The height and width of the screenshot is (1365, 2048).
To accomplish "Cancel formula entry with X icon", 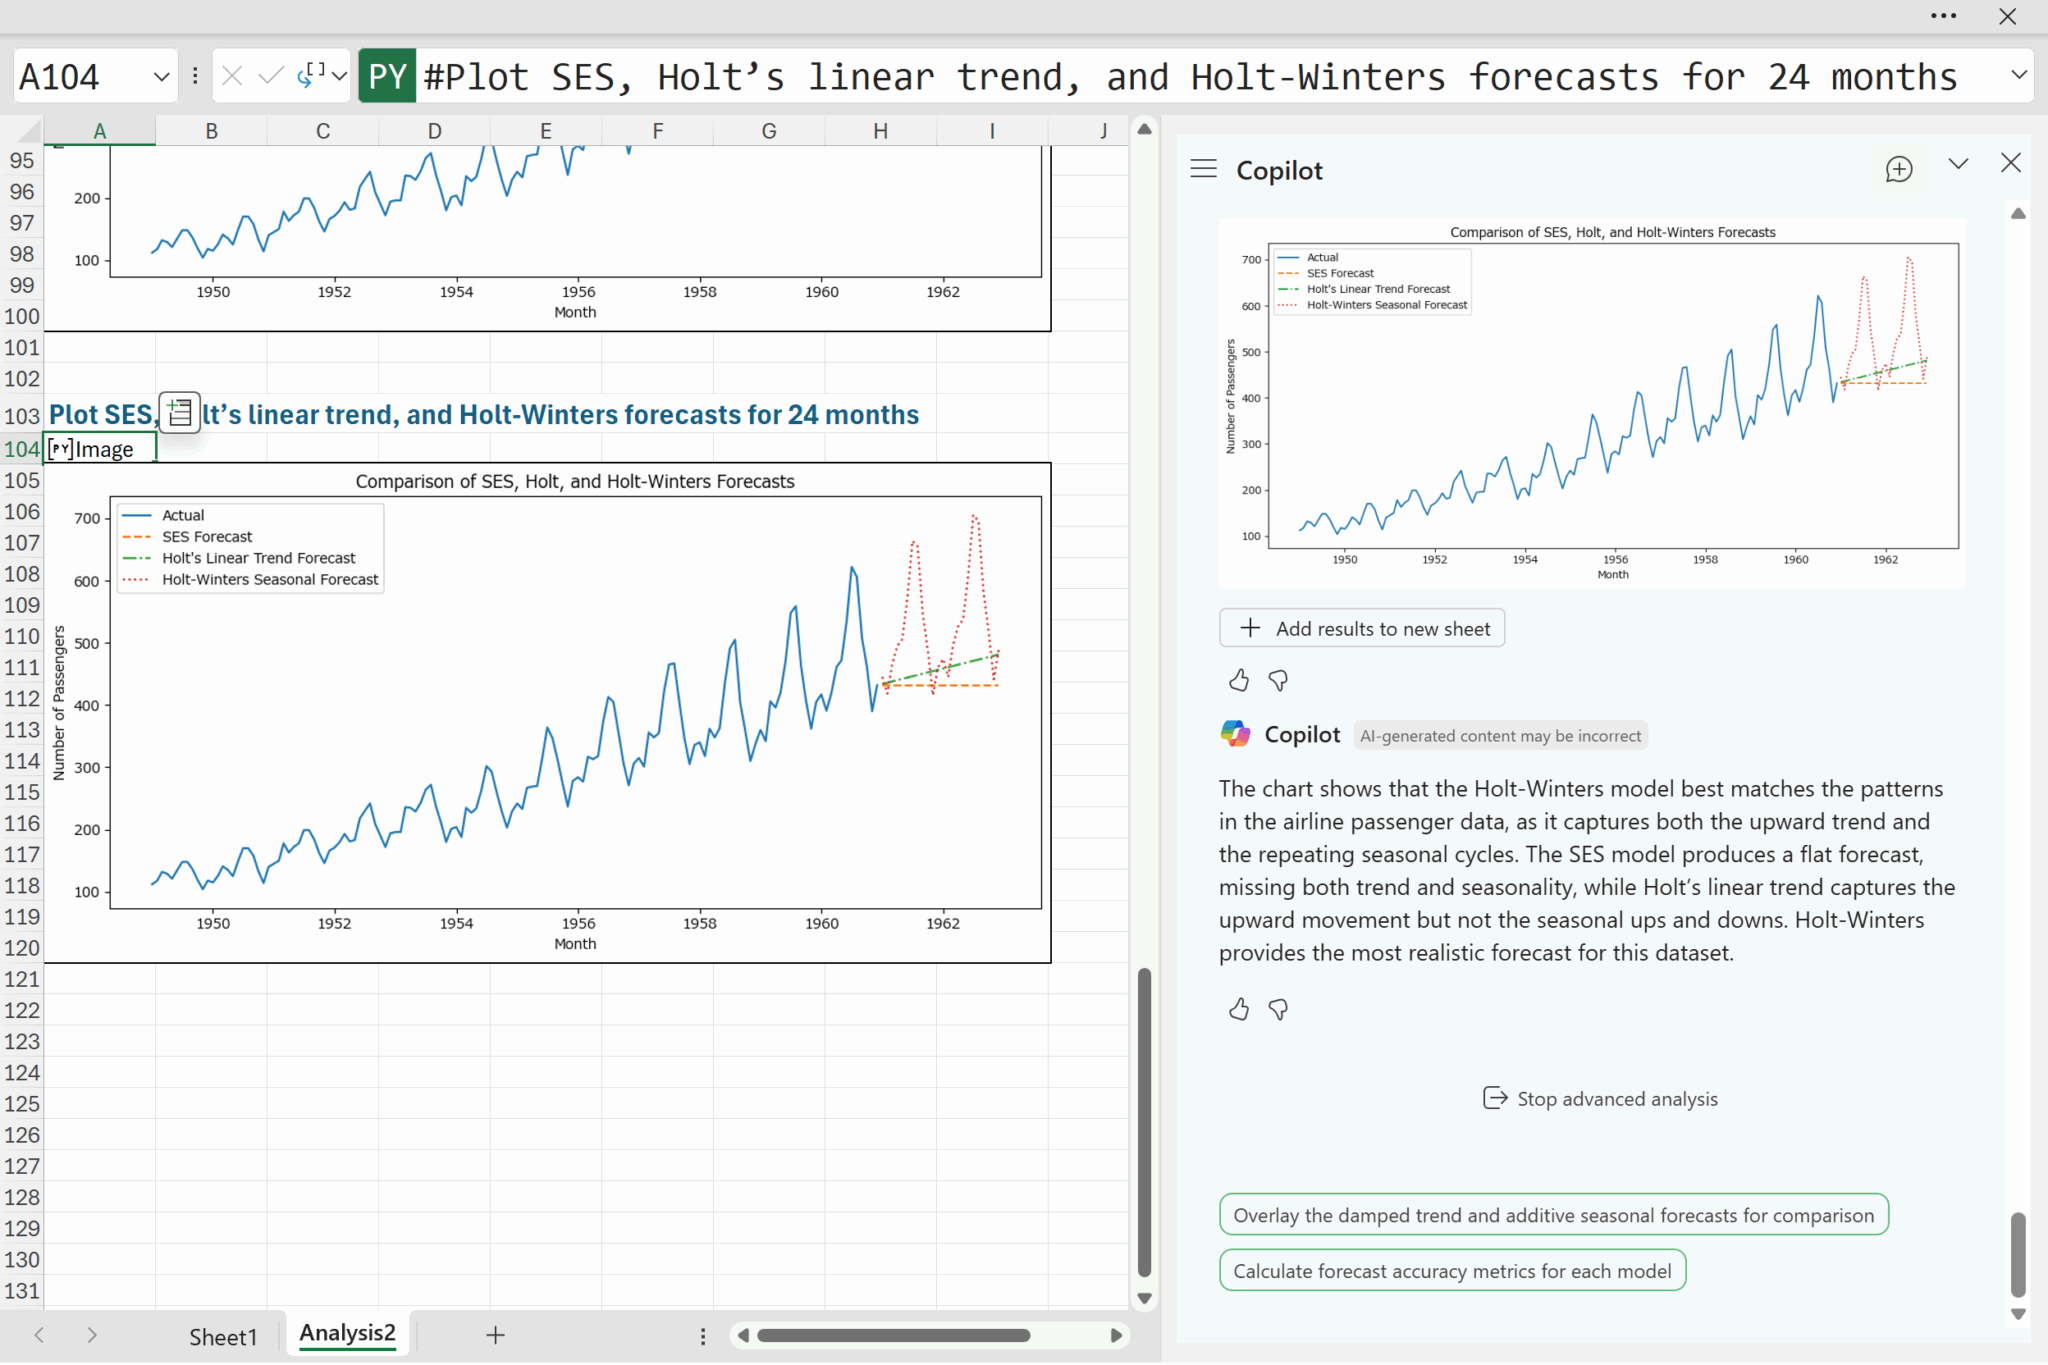I will pos(232,76).
